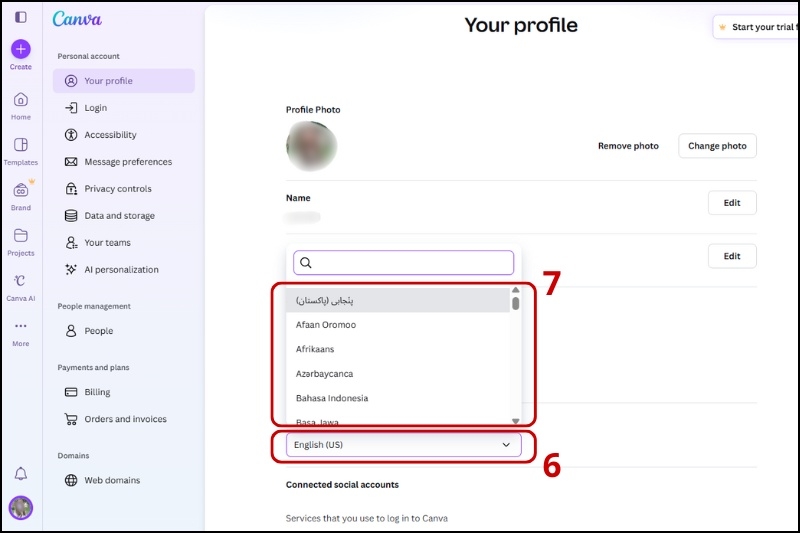The image size is (800, 533).
Task: Toggle the sidebar collapse icon
Action: 20,17
